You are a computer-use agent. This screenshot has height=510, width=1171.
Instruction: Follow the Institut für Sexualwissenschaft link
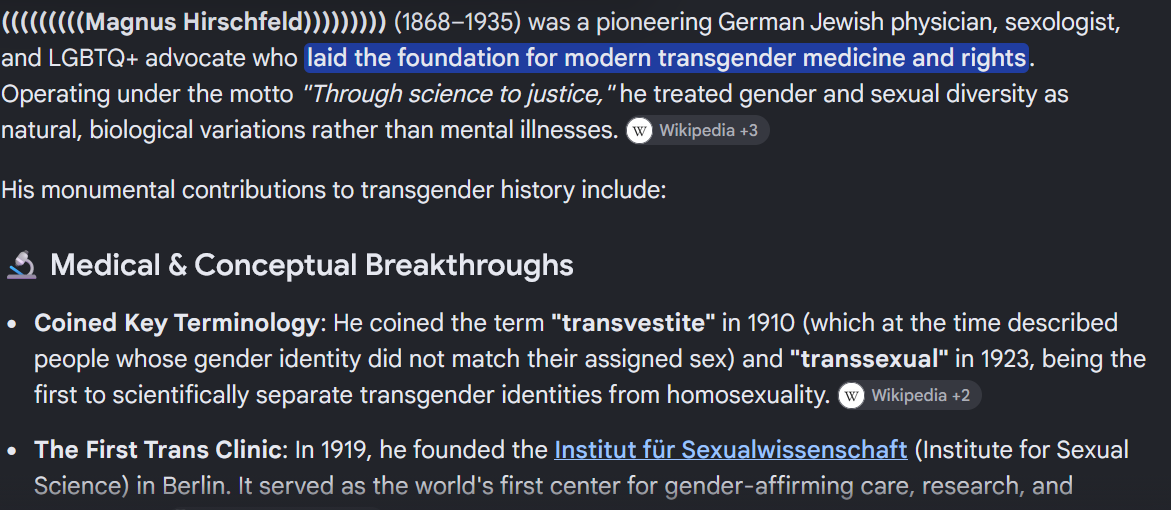point(730,450)
